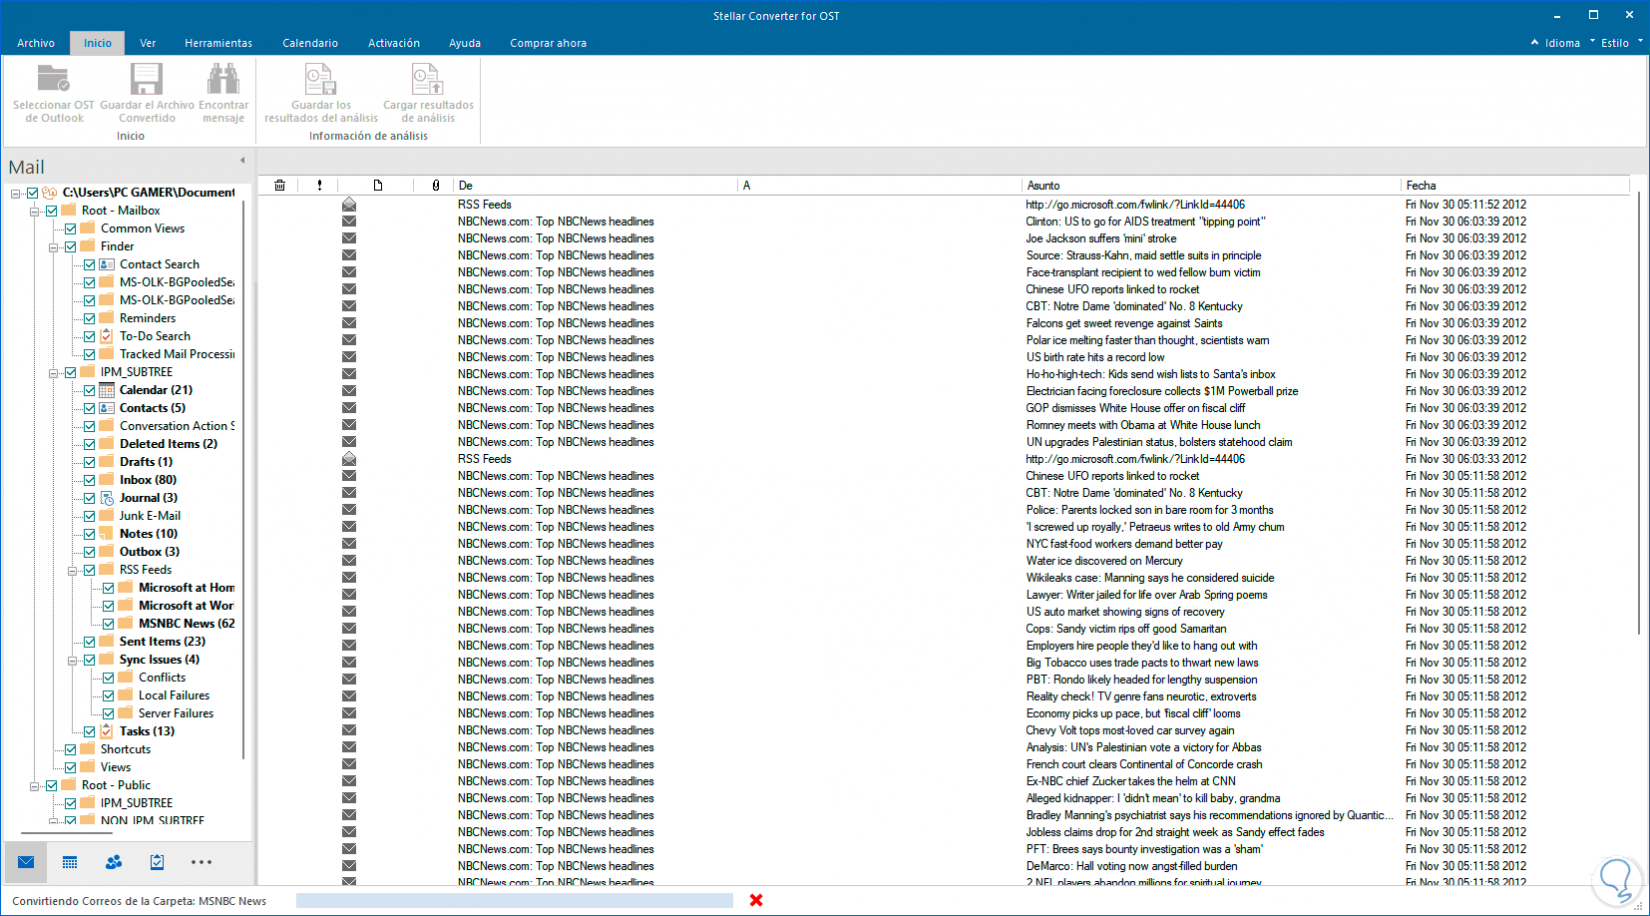Collapse the Mail pane with arrow
The width and height of the screenshot is (1650, 916).
(242, 160)
